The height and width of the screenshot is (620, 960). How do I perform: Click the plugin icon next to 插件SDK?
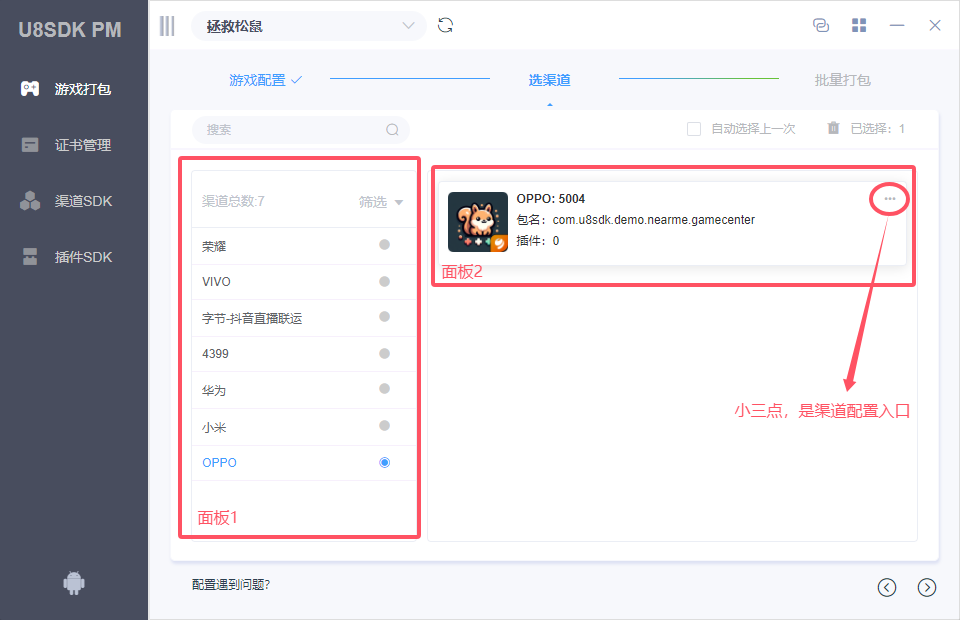(30, 257)
